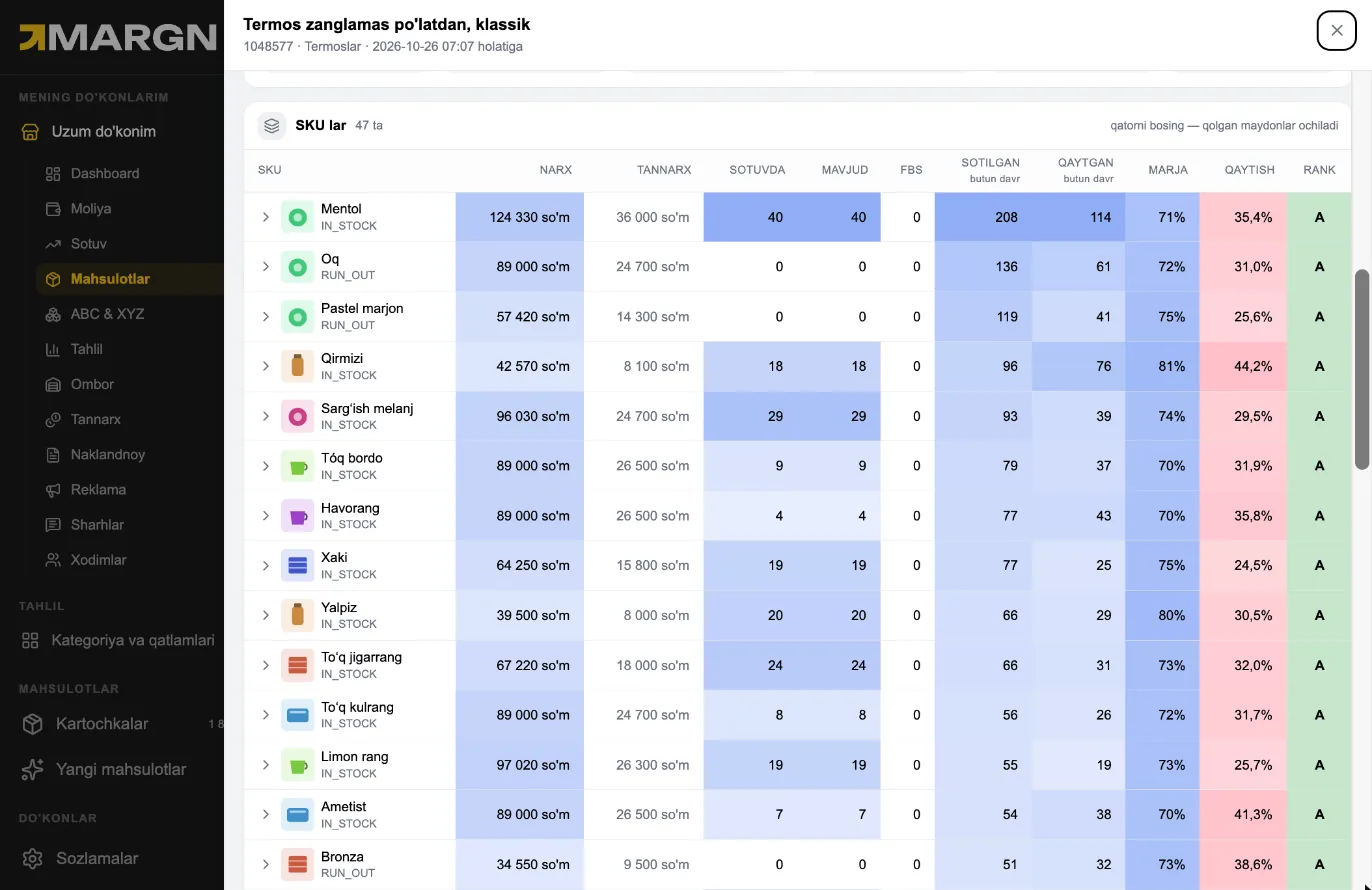Image resolution: width=1372 pixels, height=890 pixels.
Task: Open the Tahlil menu item
Action: click(x=87, y=349)
